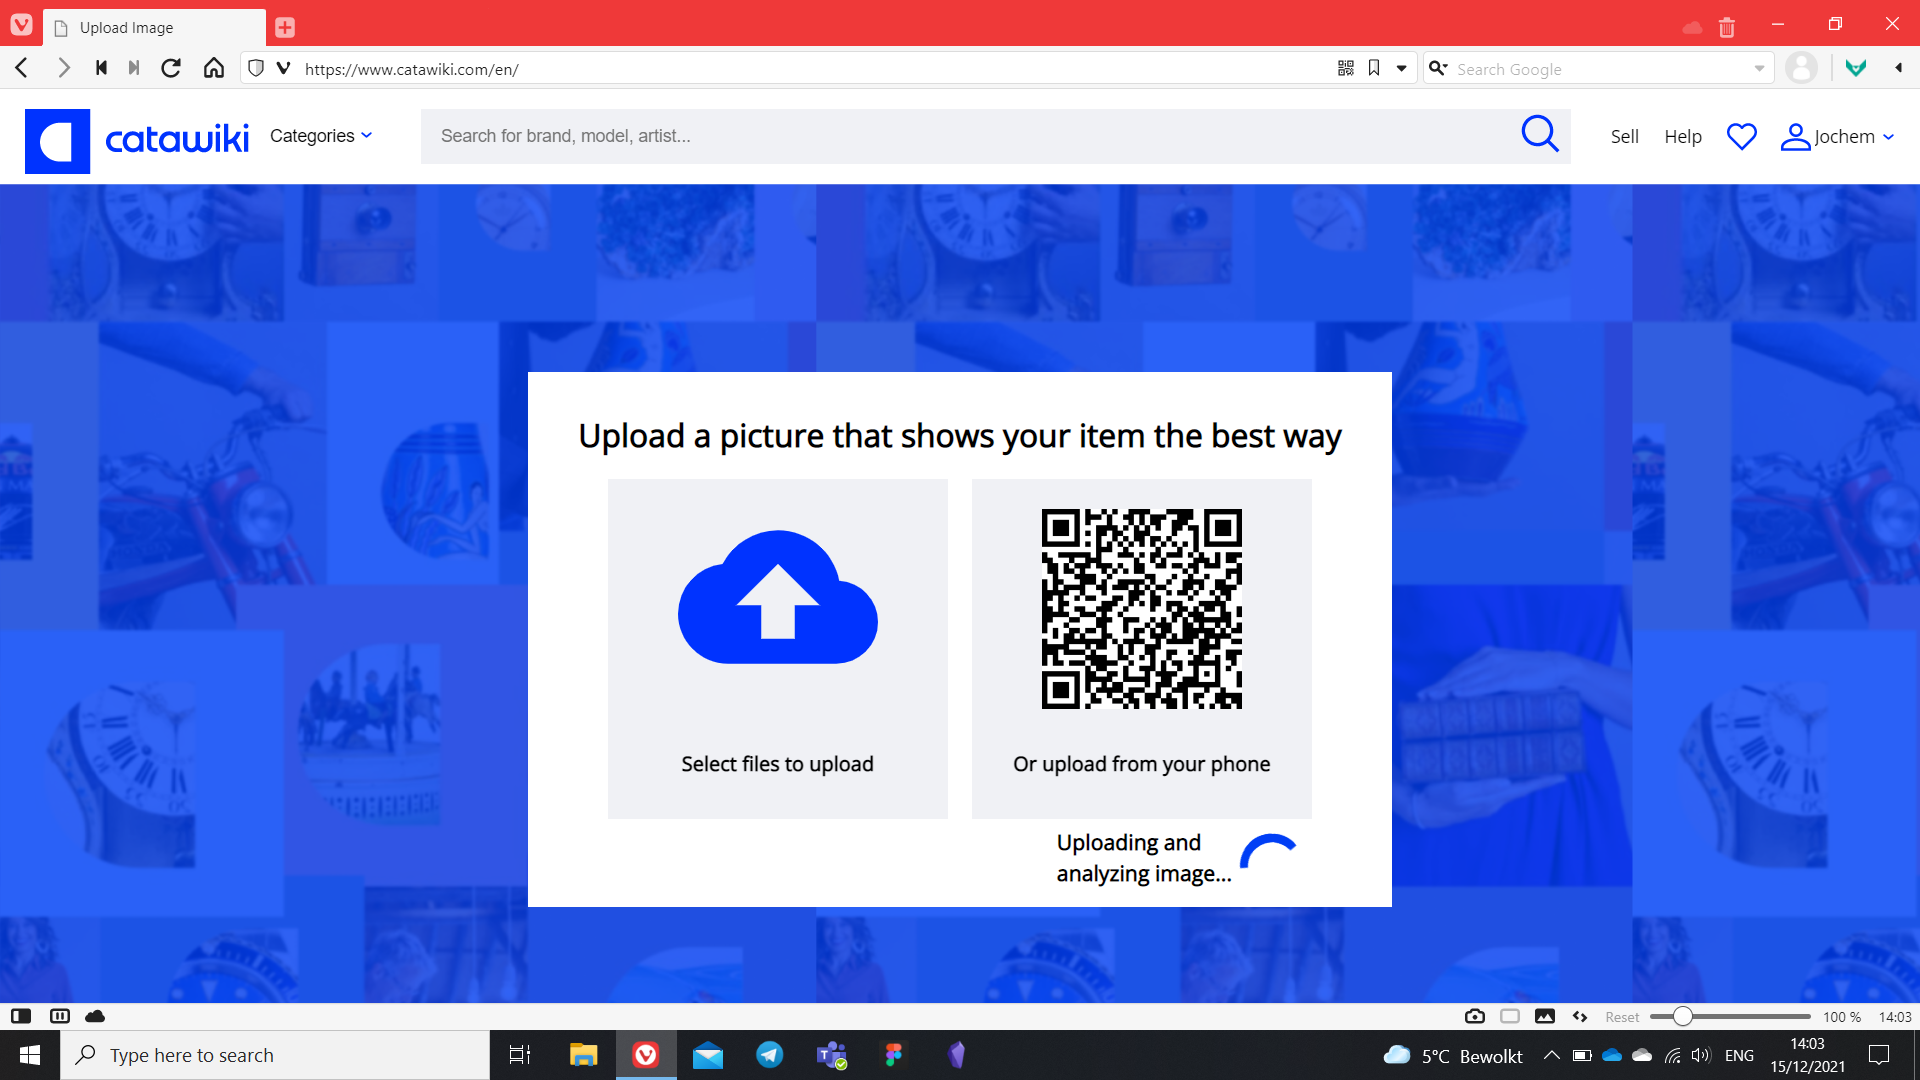
Task: Open the browser profile avatar
Action: (x=1801, y=68)
